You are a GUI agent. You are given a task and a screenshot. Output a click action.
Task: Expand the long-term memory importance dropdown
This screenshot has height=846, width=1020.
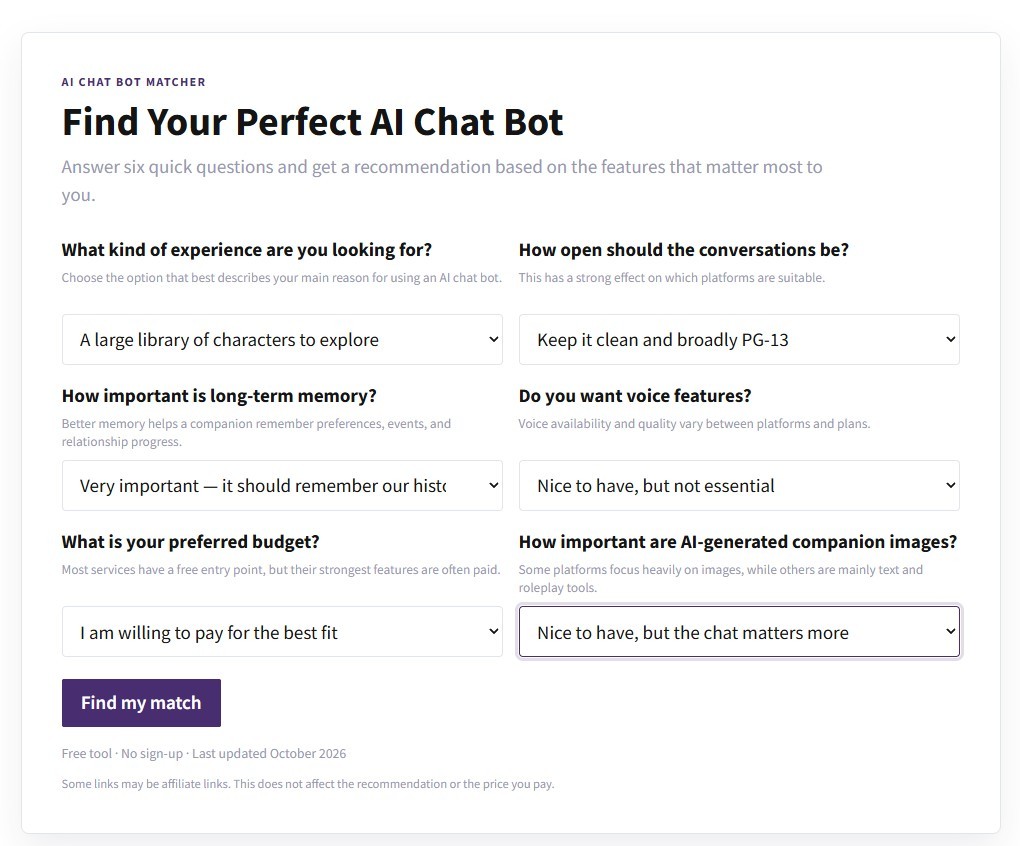[282, 486]
